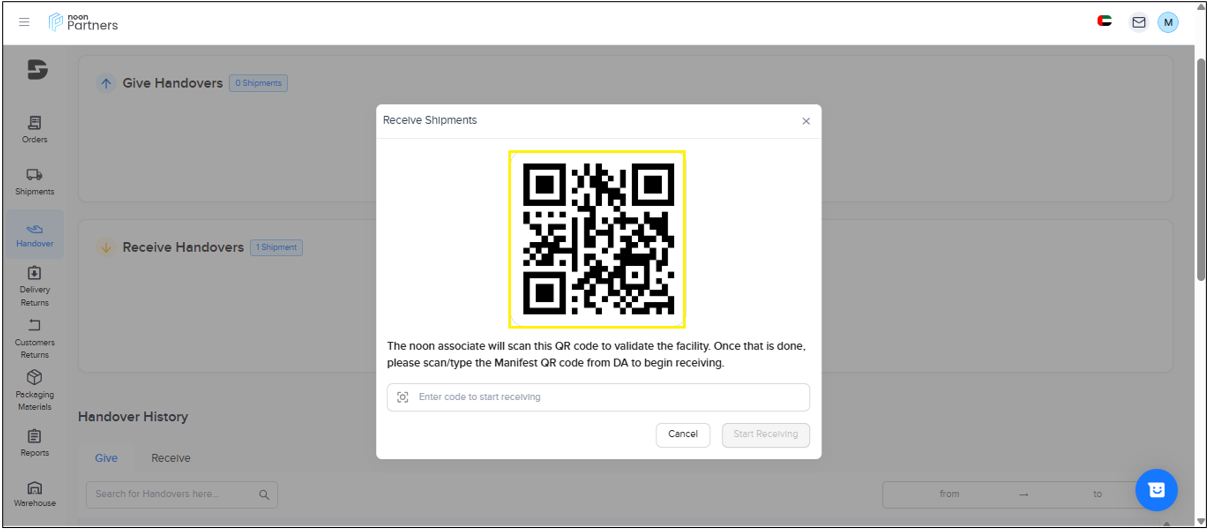The height and width of the screenshot is (529, 1209).
Task: Select Handover sidebar icon
Action: point(35,234)
